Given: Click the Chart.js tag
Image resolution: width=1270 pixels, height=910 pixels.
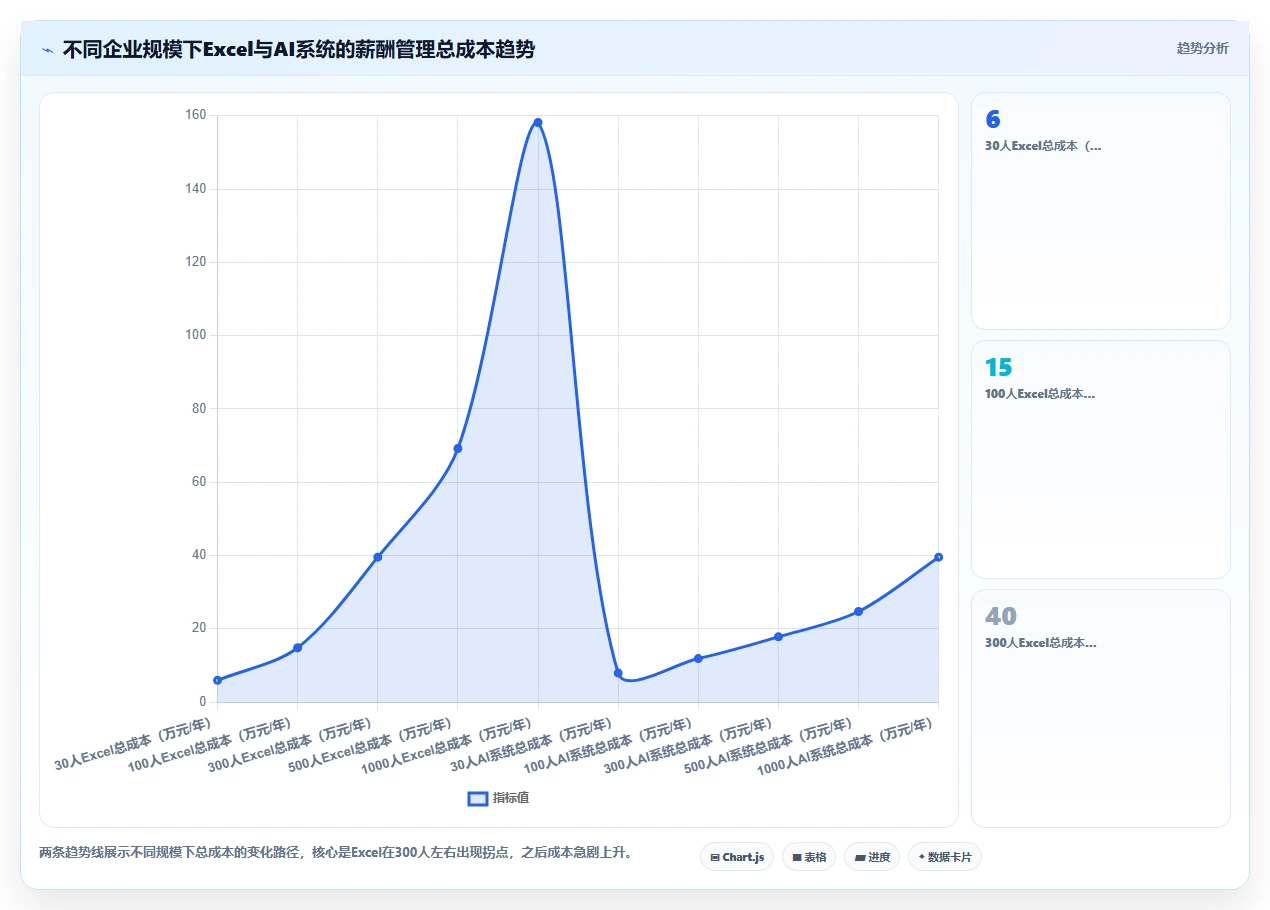Looking at the screenshot, I should pos(737,857).
